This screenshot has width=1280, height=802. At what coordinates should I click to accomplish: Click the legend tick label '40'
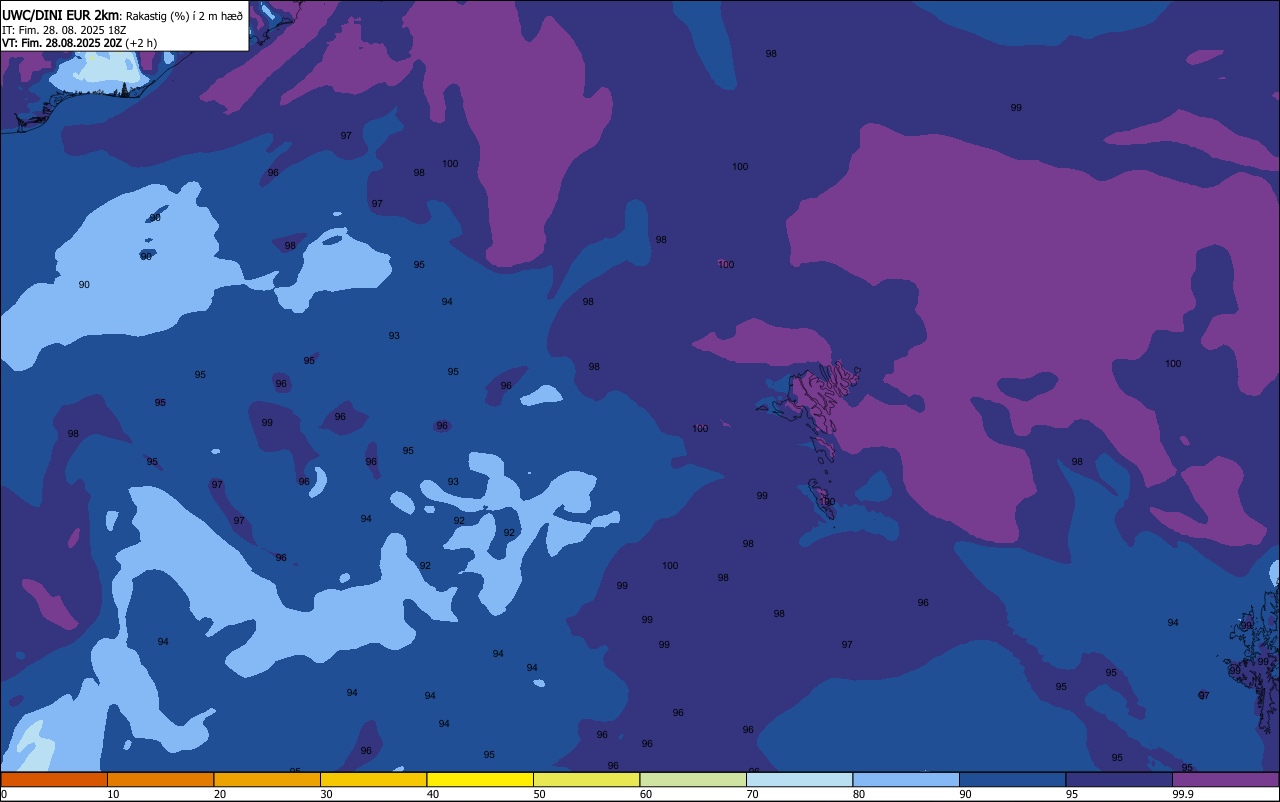433,794
